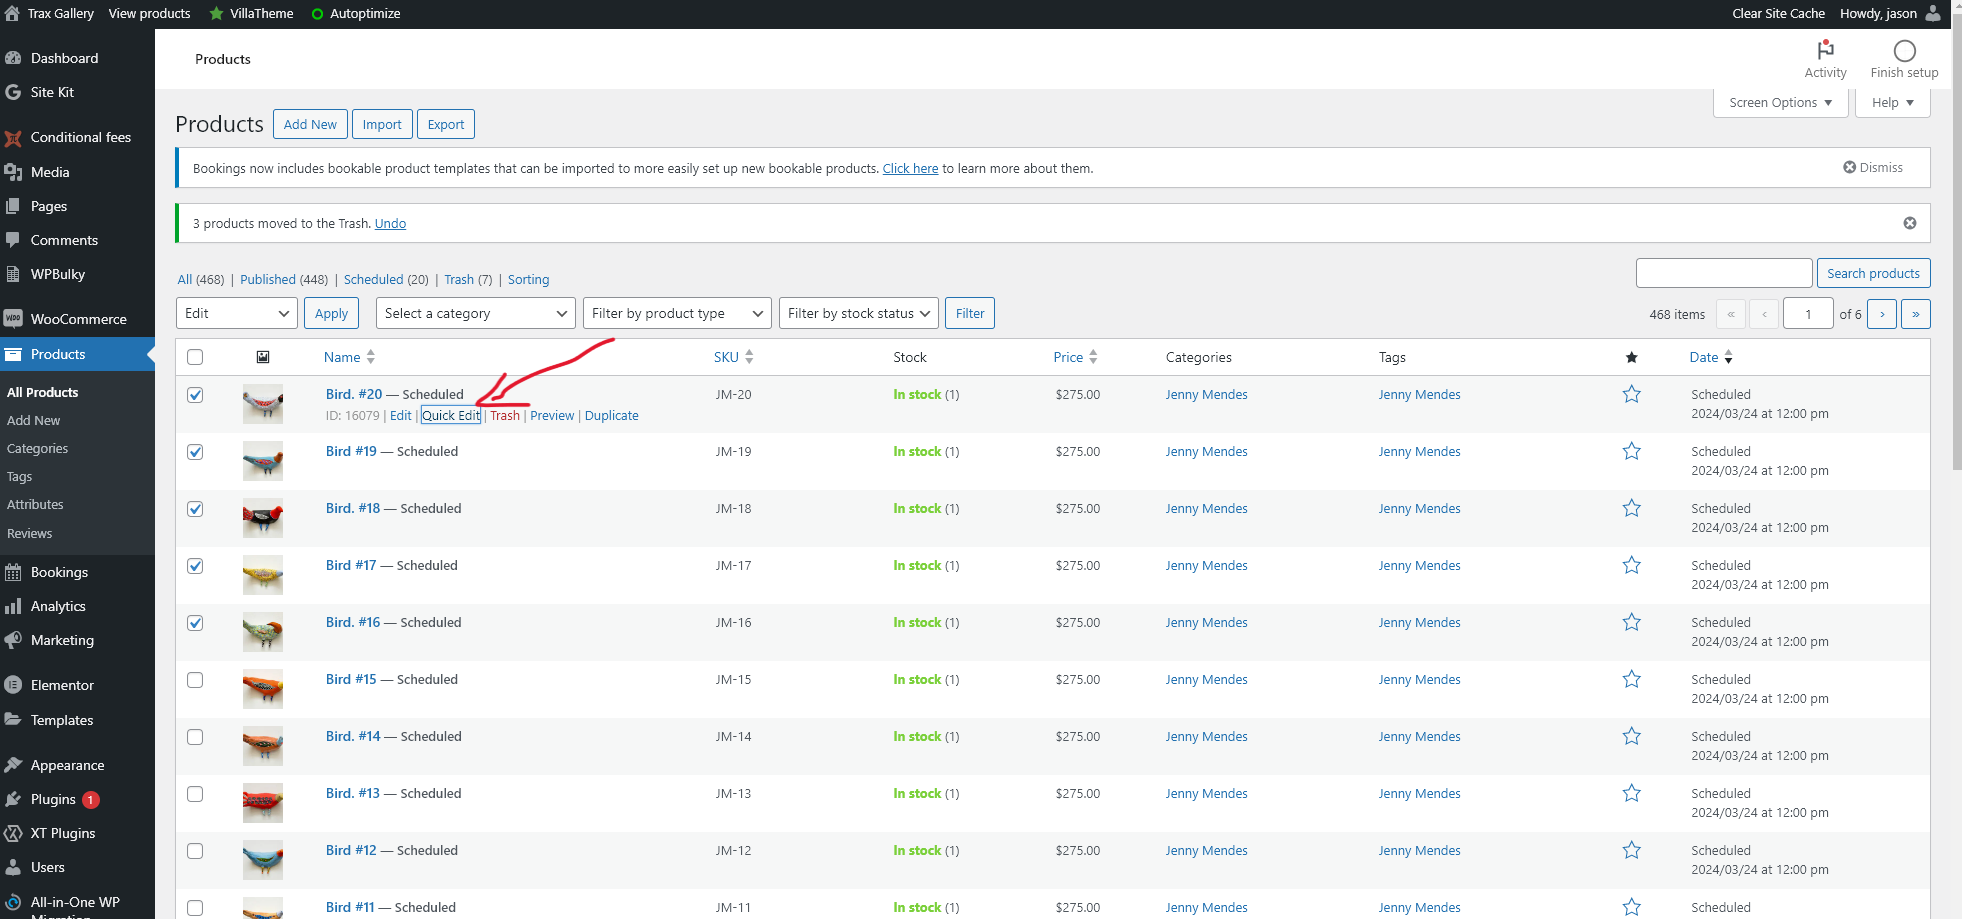Expand the Help panel
The image size is (1962, 919).
tap(1892, 102)
